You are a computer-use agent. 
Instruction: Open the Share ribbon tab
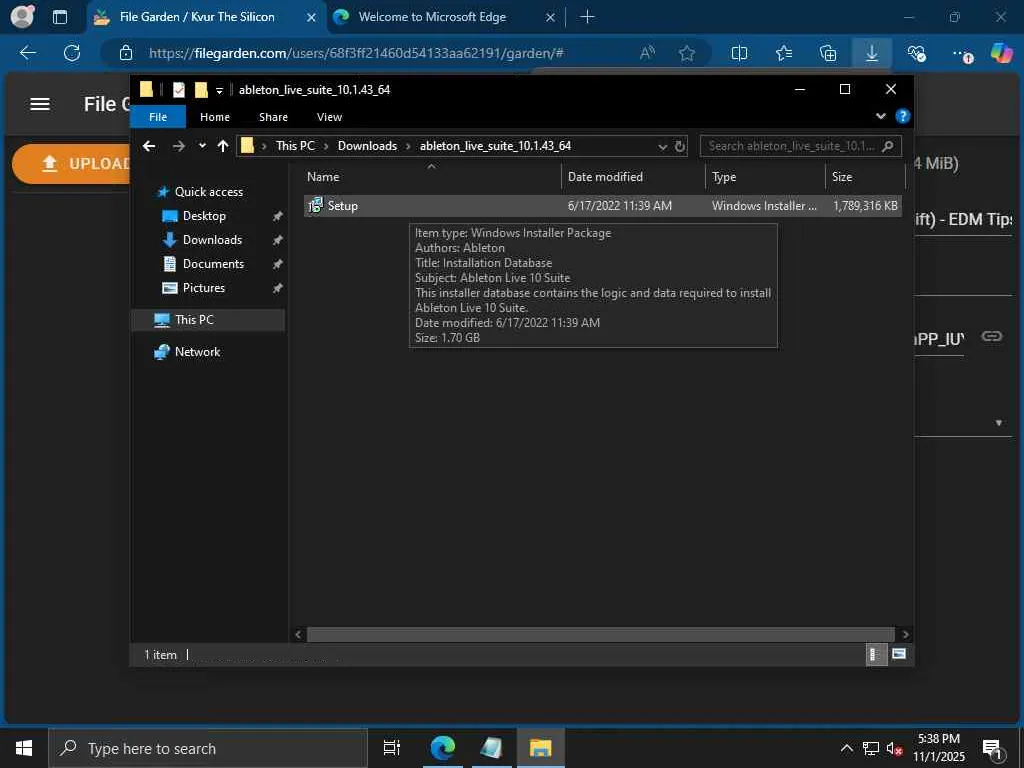tap(273, 117)
